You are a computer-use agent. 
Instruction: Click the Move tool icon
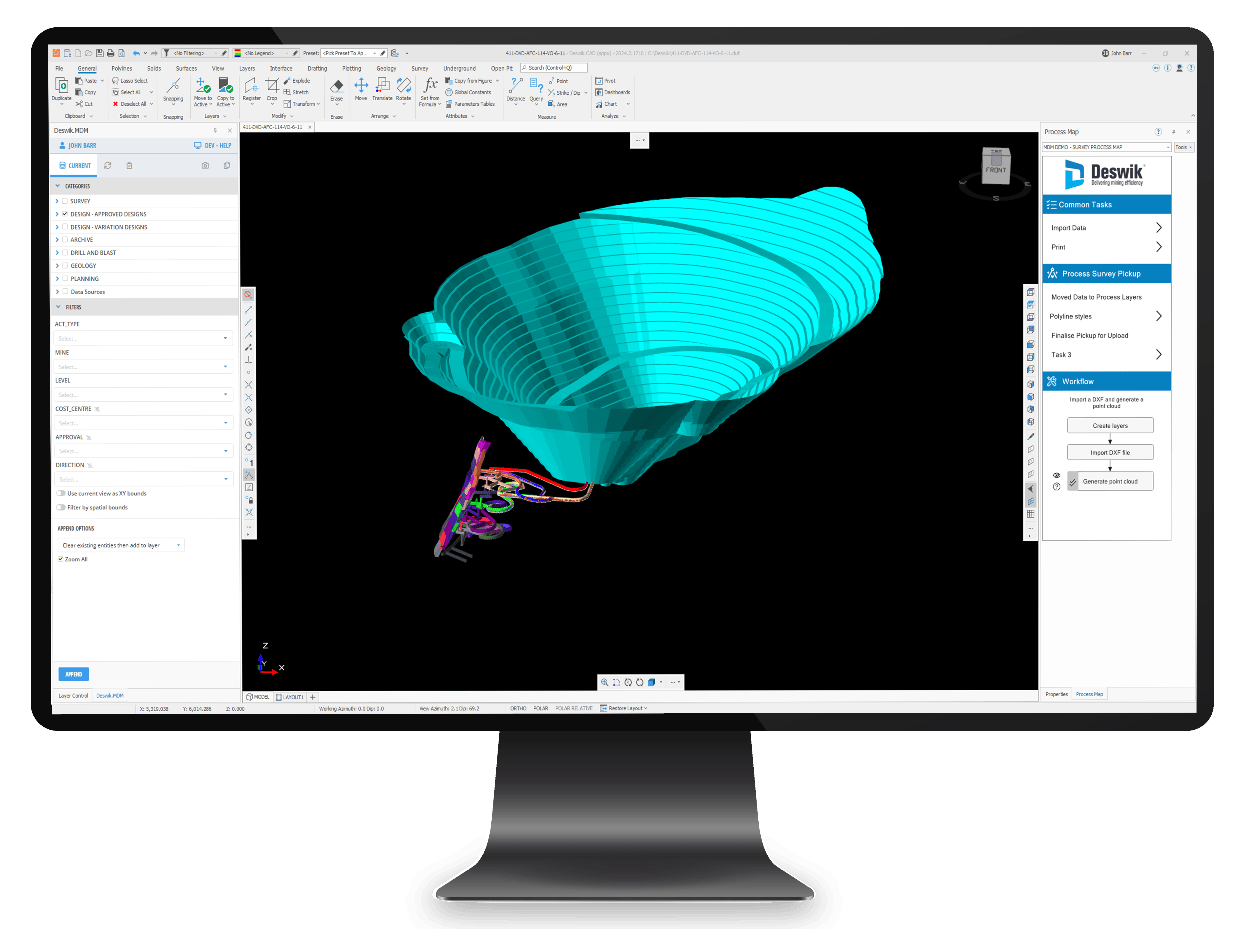pyautogui.click(x=361, y=90)
